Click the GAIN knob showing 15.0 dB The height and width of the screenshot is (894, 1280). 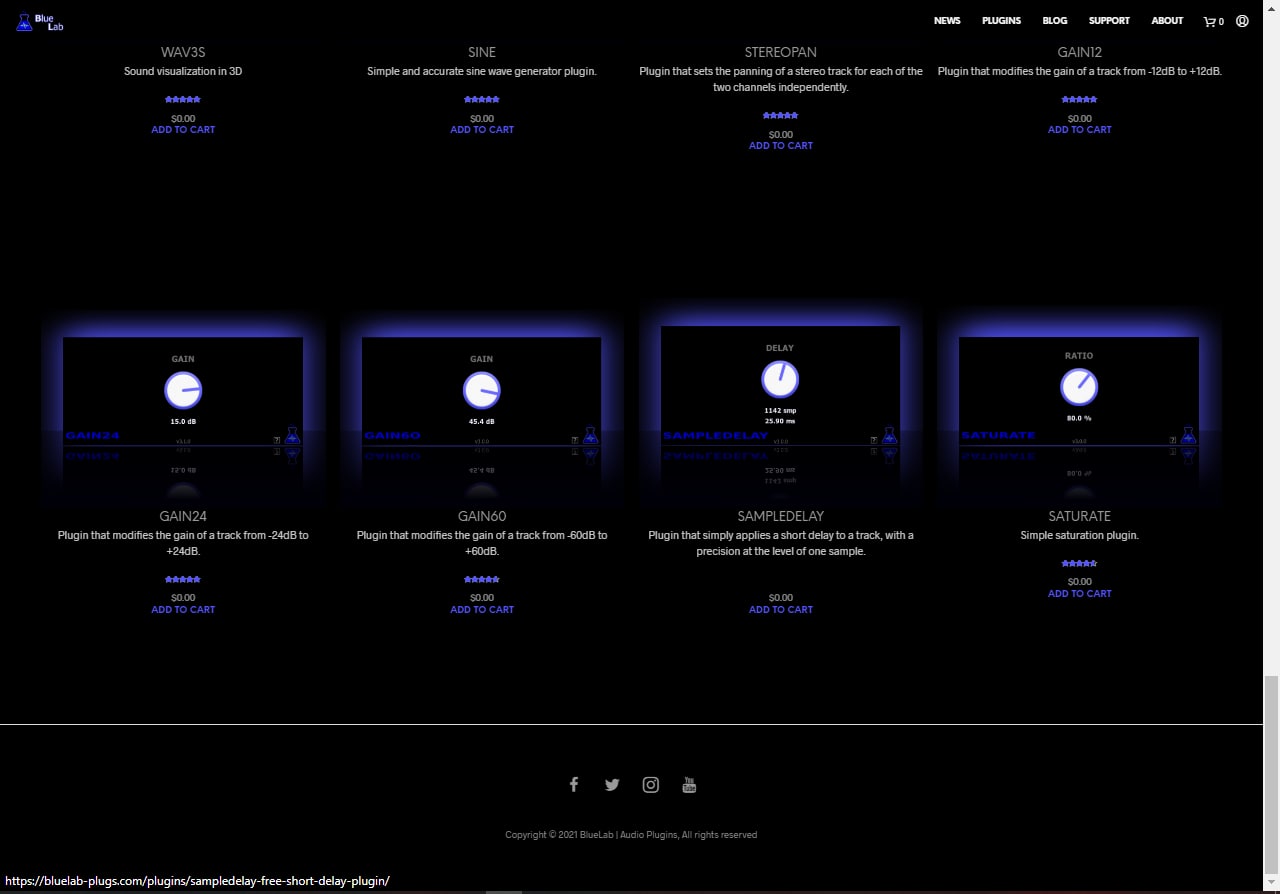point(183,390)
